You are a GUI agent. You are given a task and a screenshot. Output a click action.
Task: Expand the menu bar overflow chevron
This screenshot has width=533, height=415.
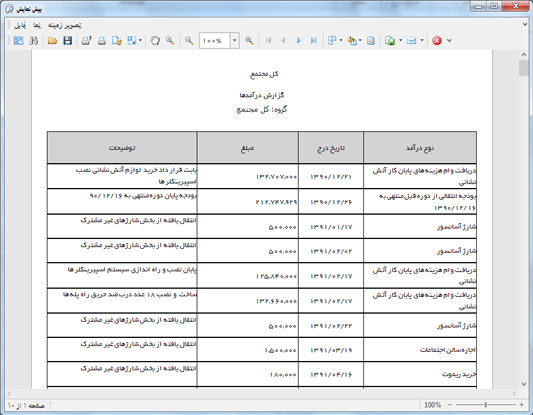click(x=525, y=24)
